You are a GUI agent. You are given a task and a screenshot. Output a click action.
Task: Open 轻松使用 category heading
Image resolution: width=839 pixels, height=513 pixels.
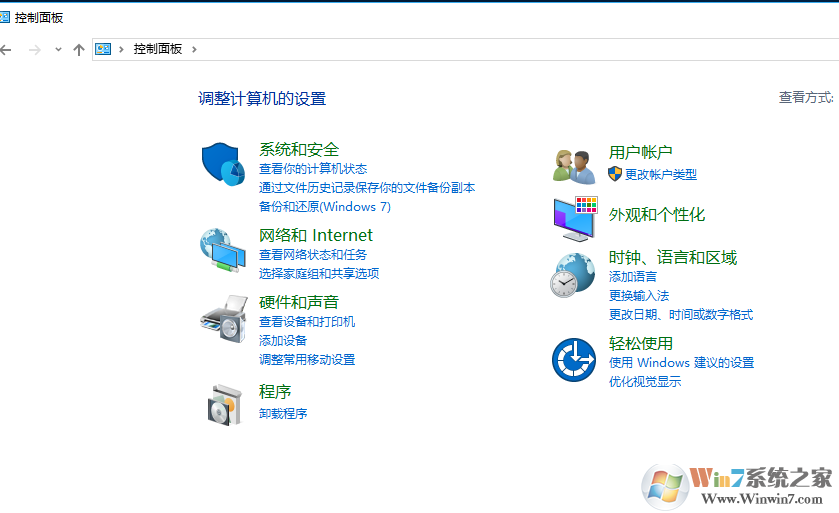(640, 343)
